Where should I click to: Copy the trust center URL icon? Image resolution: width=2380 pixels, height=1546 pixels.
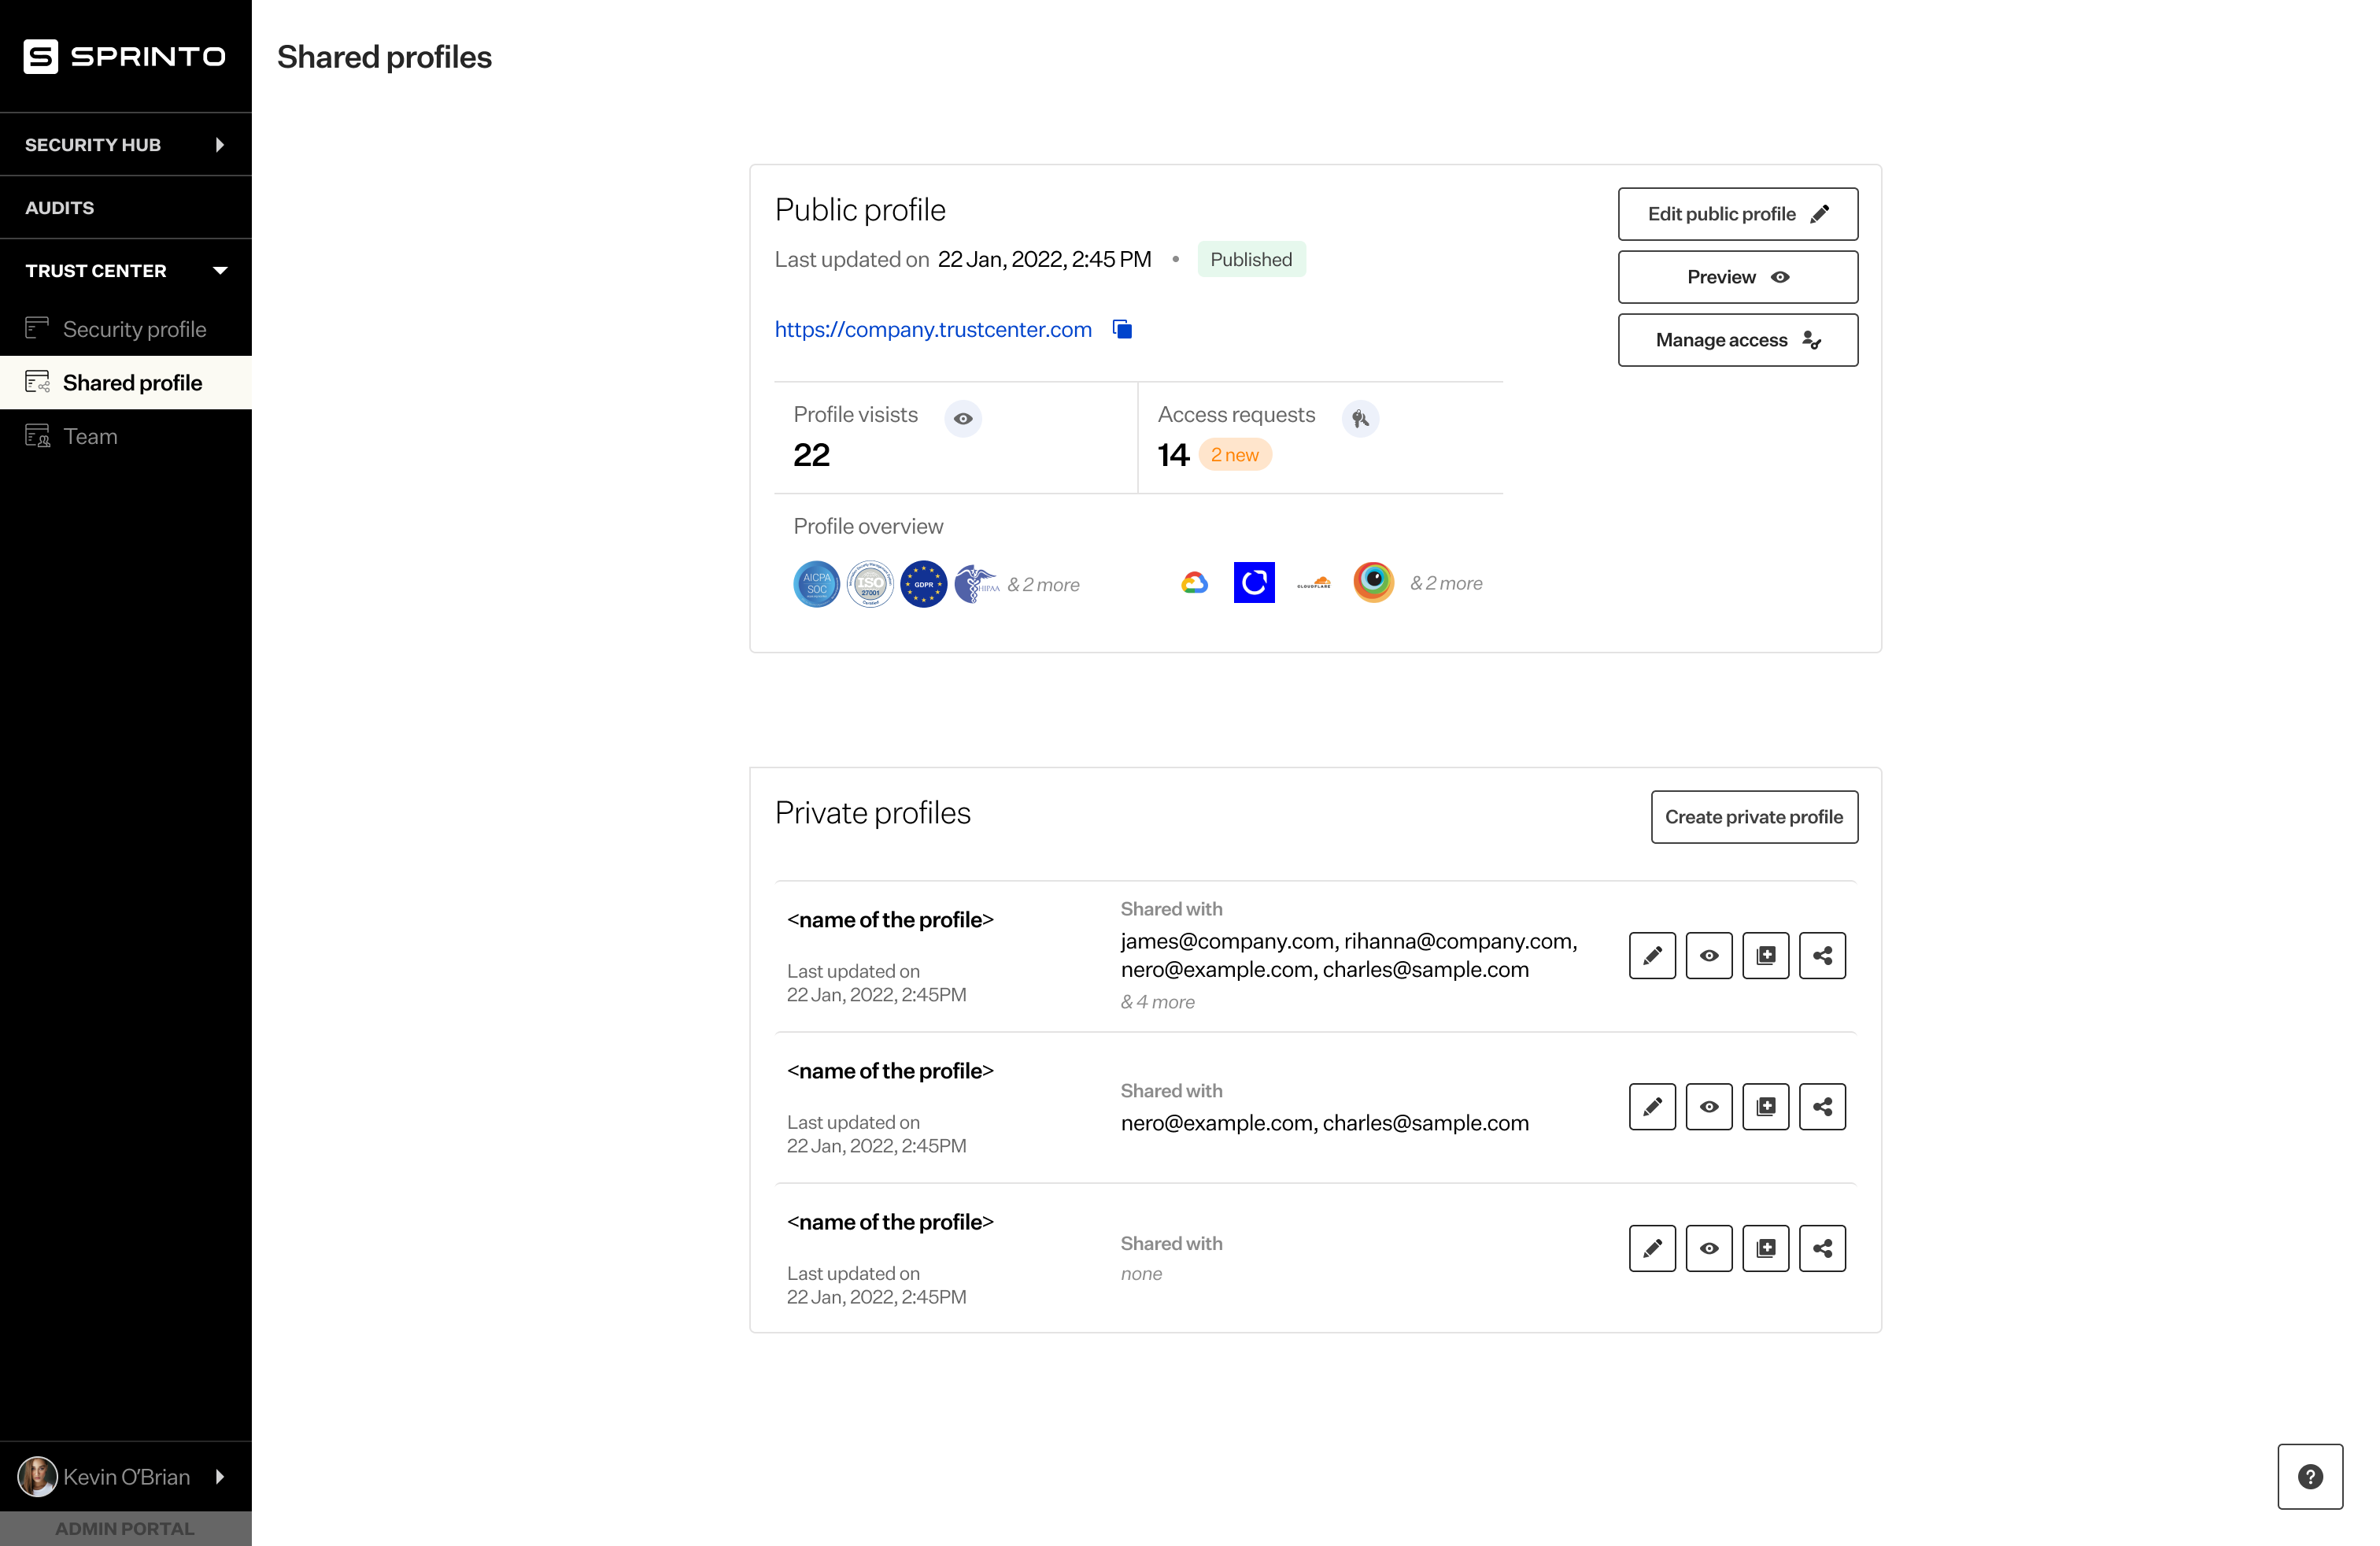coord(1122,329)
